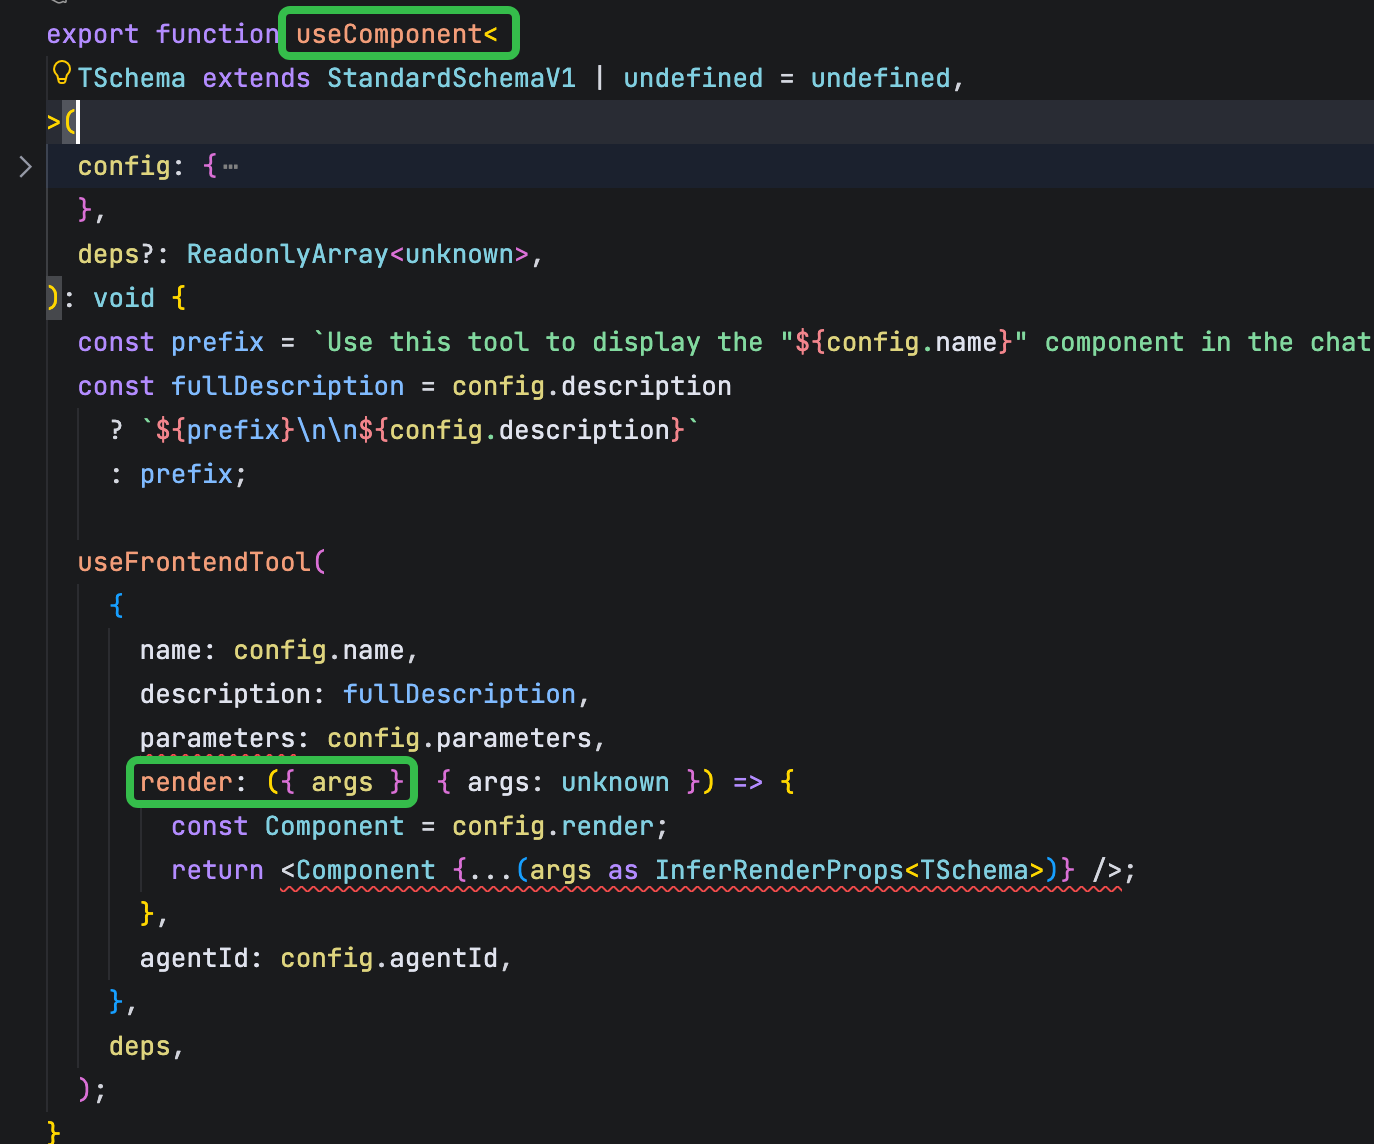This screenshot has width=1374, height=1144.
Task: Click the StandardSchemaV1 type name
Action: pos(452,78)
